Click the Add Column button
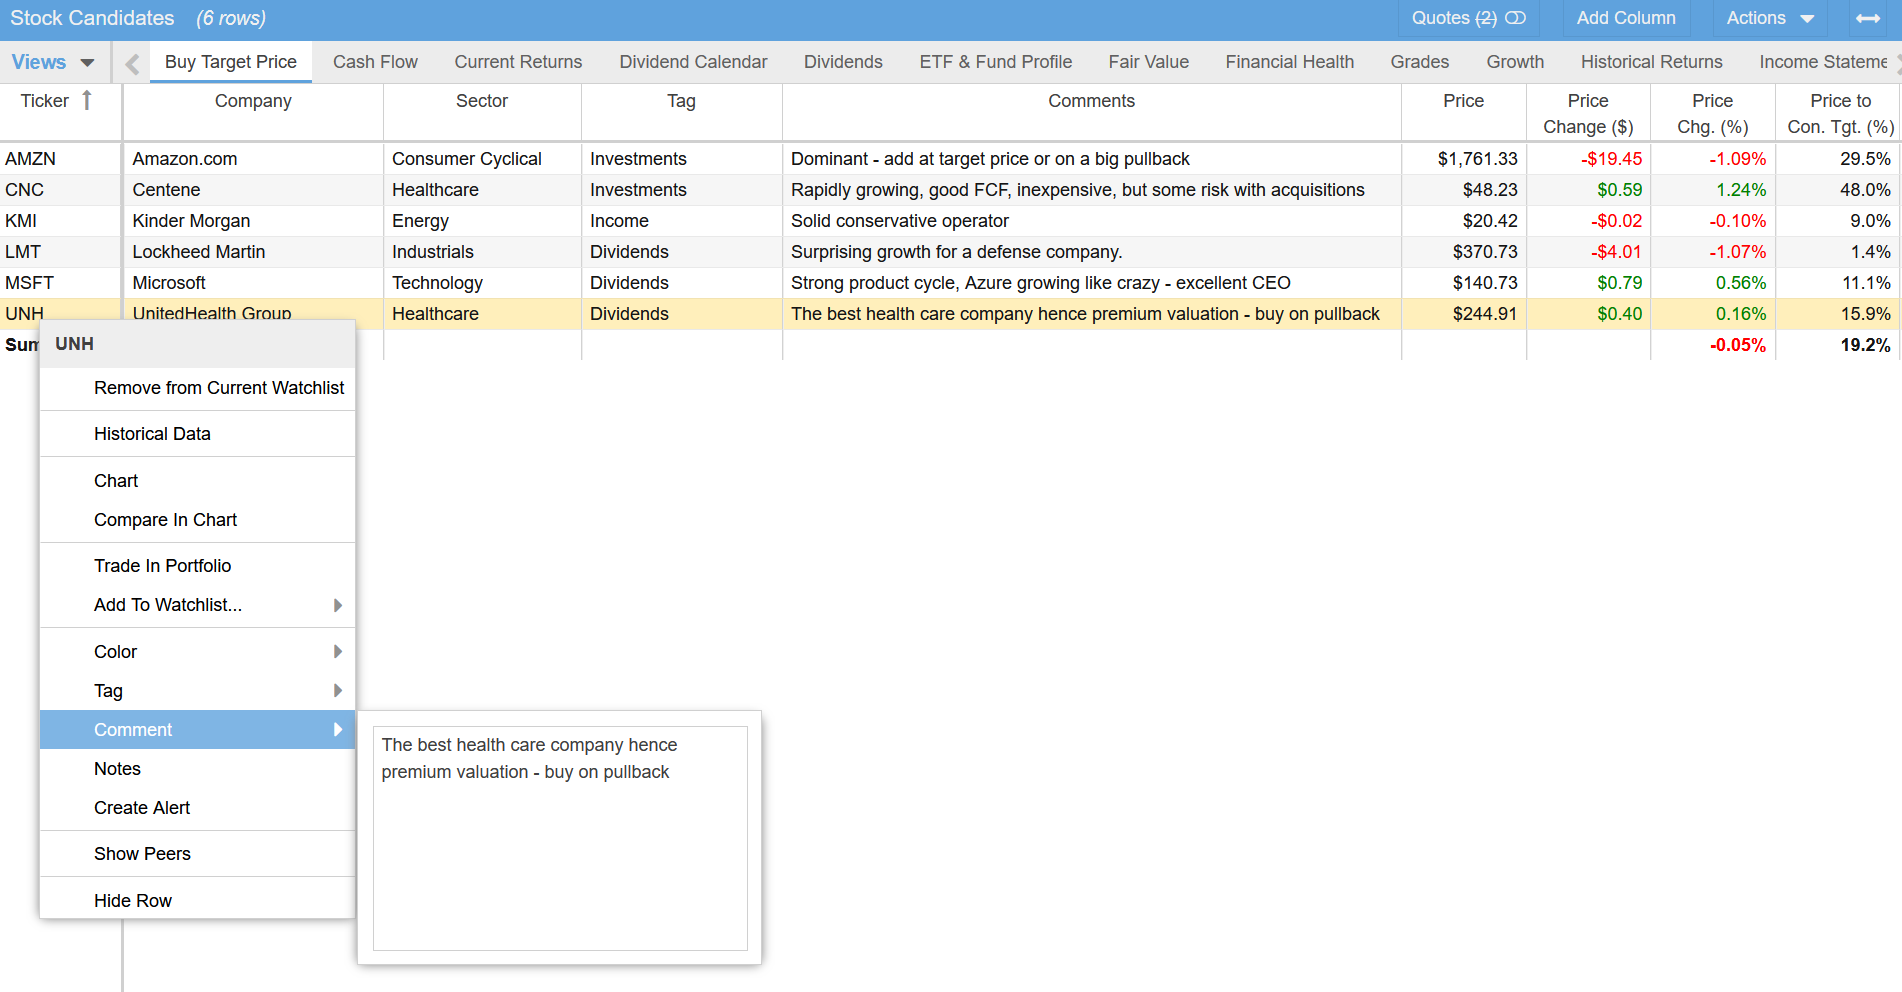1902x992 pixels. coord(1626,18)
